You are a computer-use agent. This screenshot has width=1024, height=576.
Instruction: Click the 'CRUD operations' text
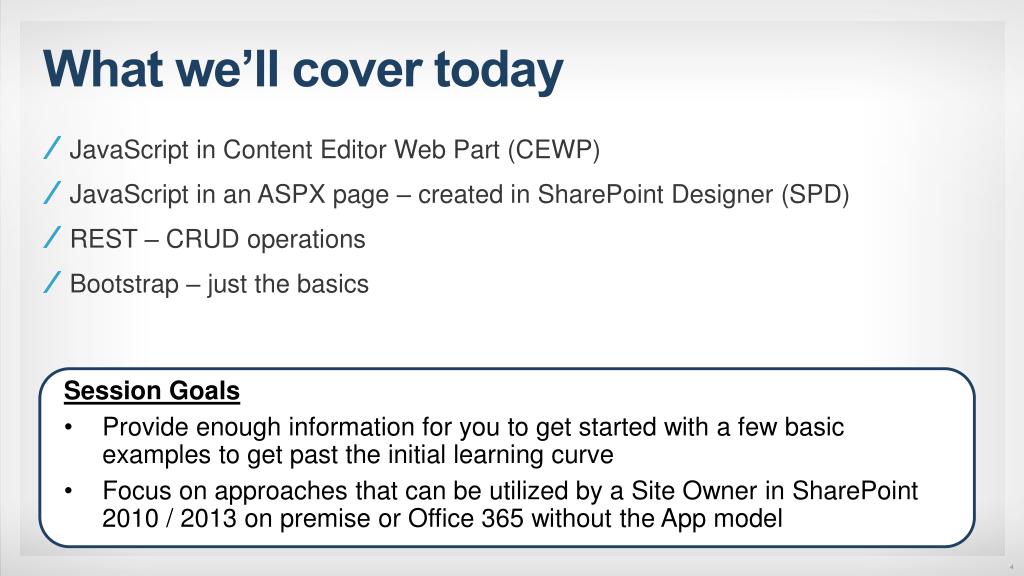(x=265, y=240)
